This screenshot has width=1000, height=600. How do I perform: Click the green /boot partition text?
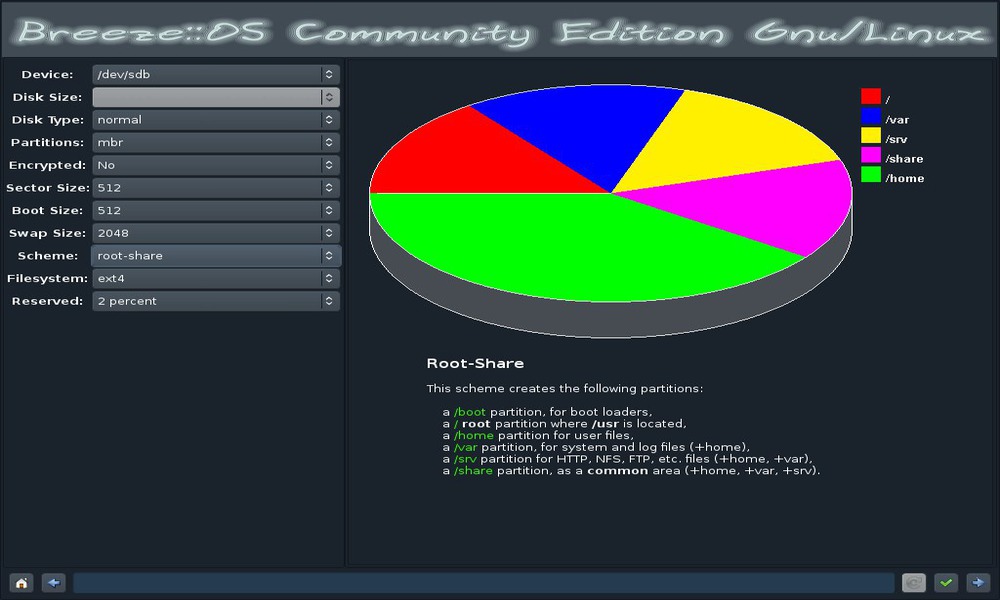[470, 412]
